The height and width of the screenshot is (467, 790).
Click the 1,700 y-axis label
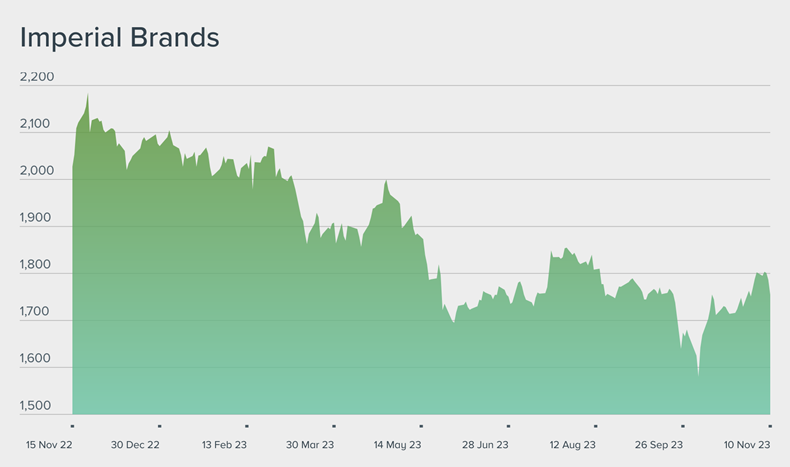(x=37, y=312)
